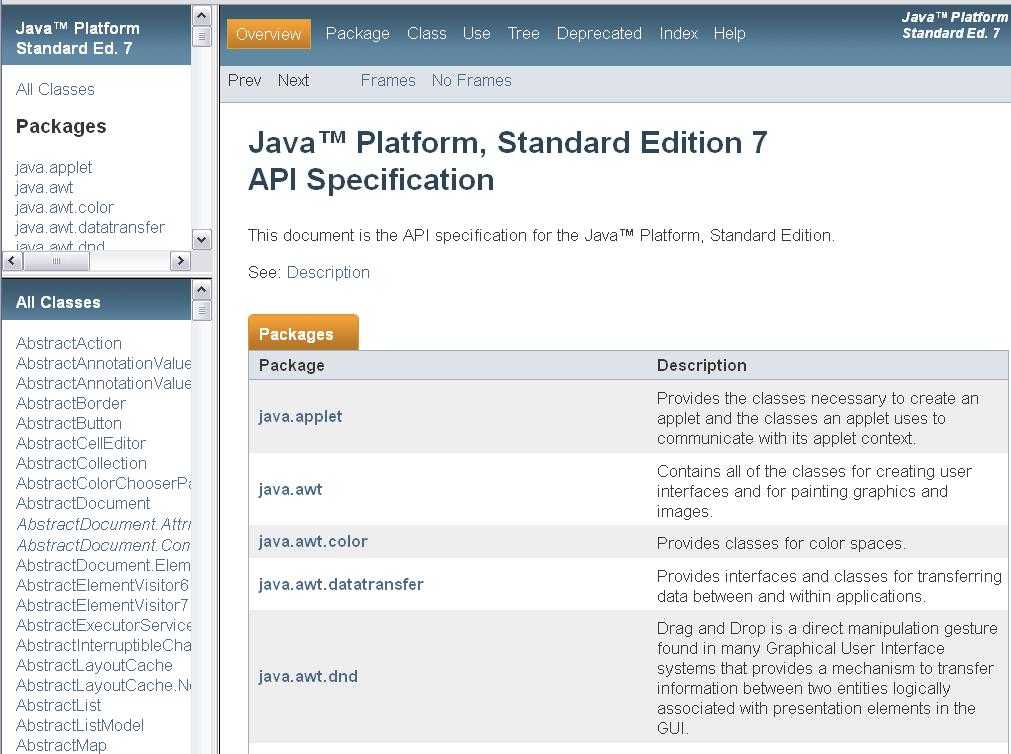Screen dimensions: 1011x754
Task: Click the 'Provides classes for color spaces.' description
Action: pos(781,543)
